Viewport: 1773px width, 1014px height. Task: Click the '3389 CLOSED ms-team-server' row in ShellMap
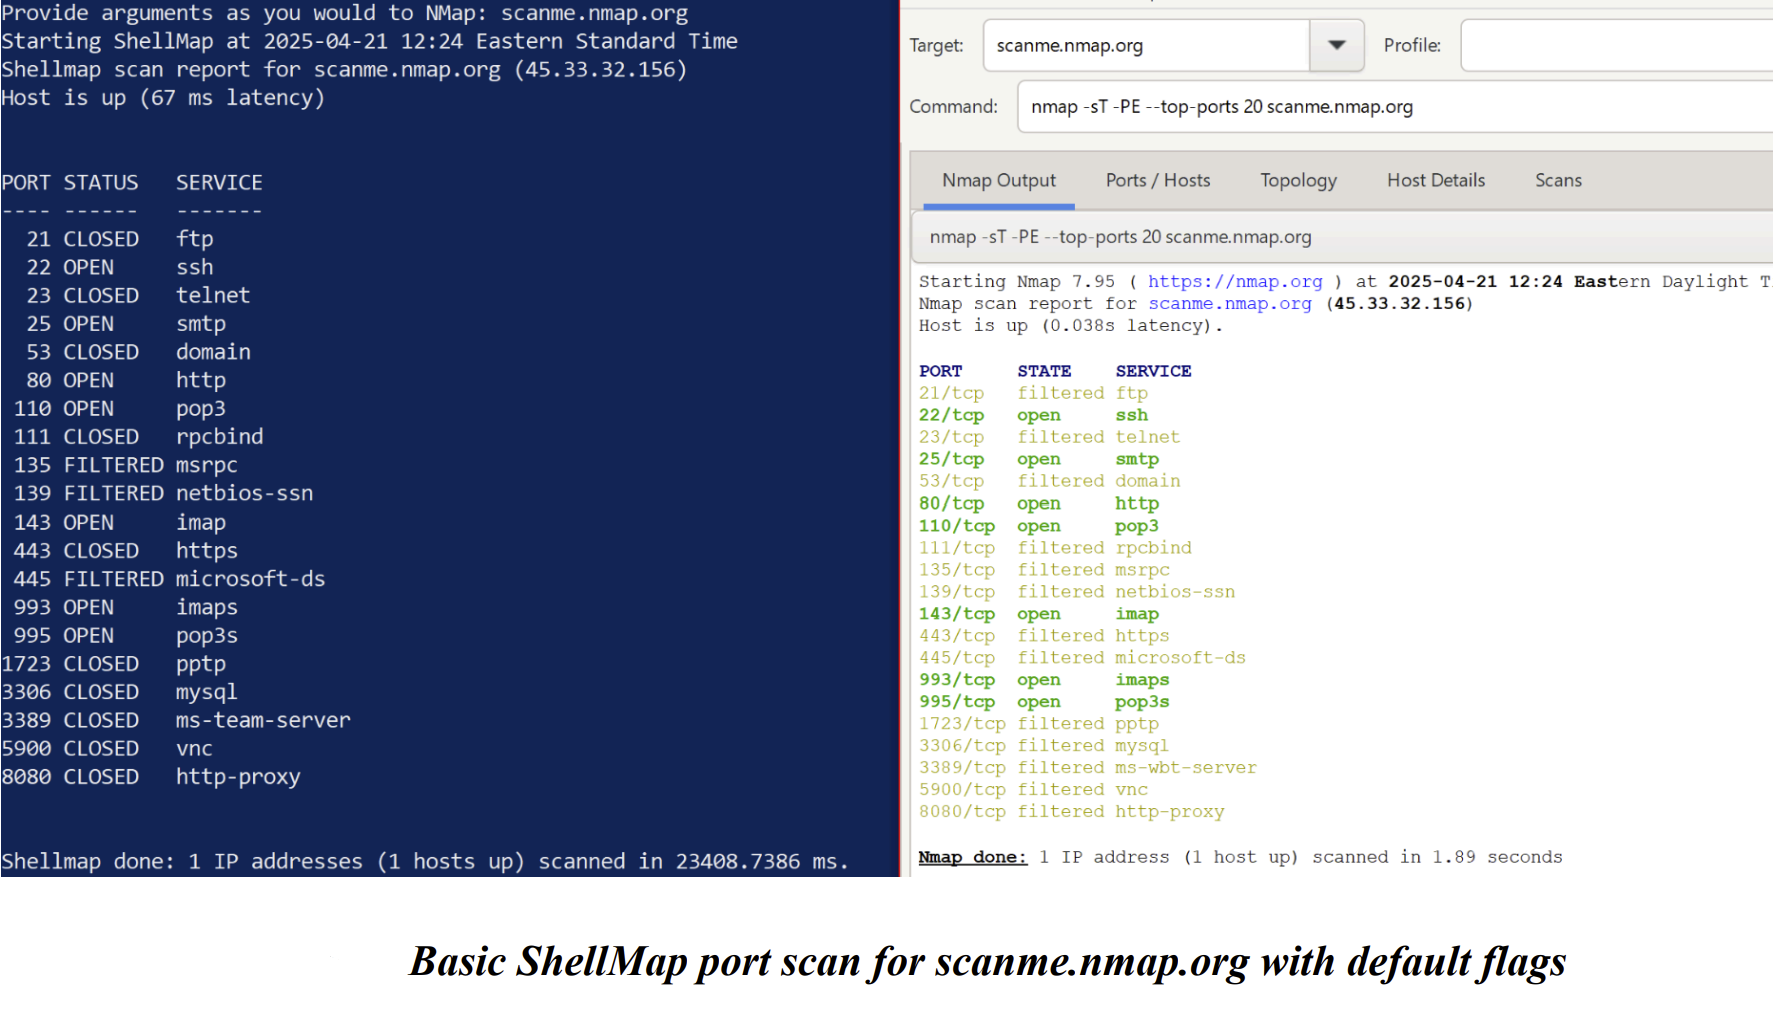(176, 720)
